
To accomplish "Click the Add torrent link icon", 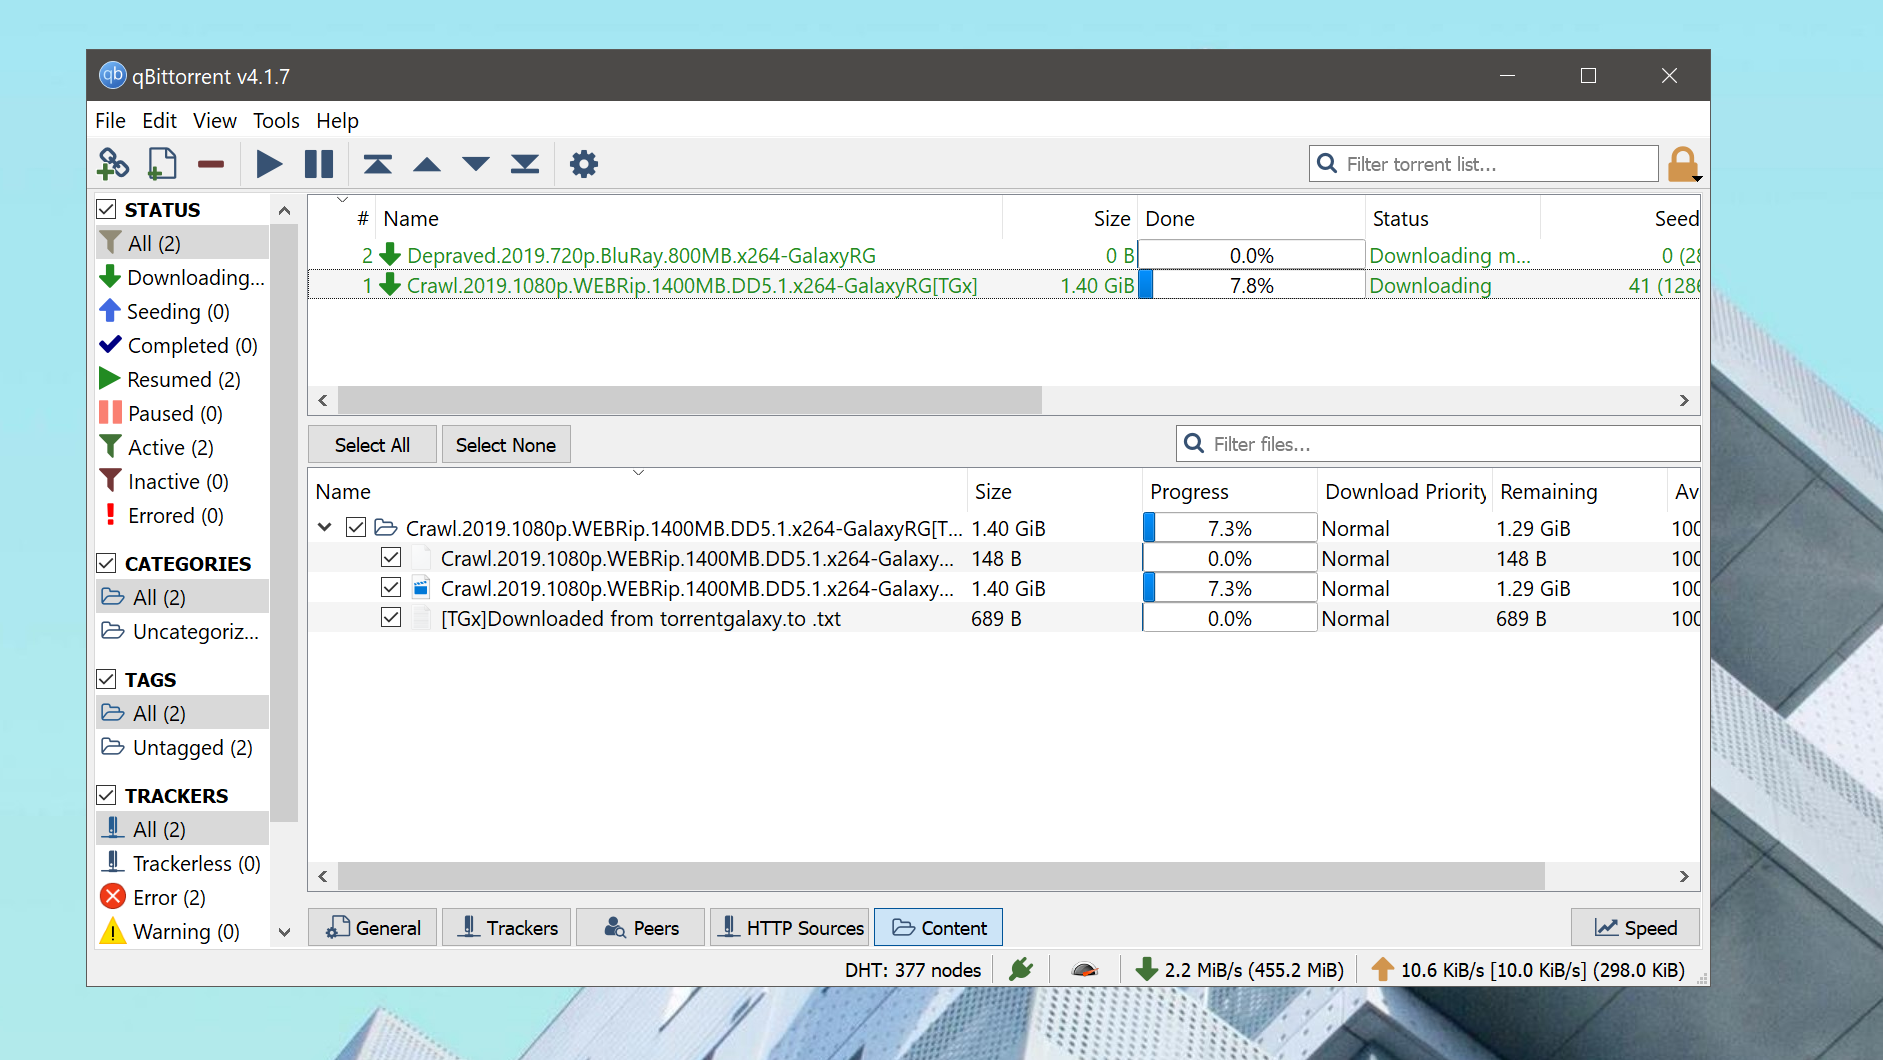I will 113,164.
